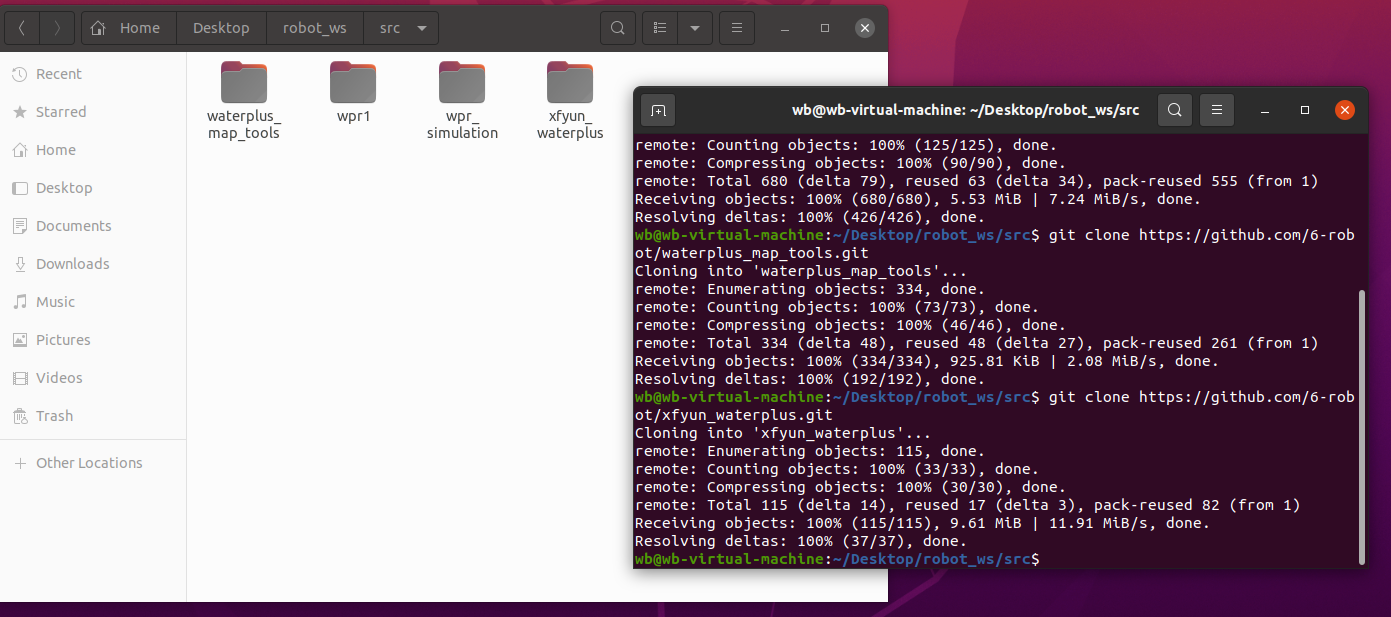Click "Resolving deltas: 100% (192/192)" line
Image resolution: width=1391 pixels, height=617 pixels.
coord(810,379)
